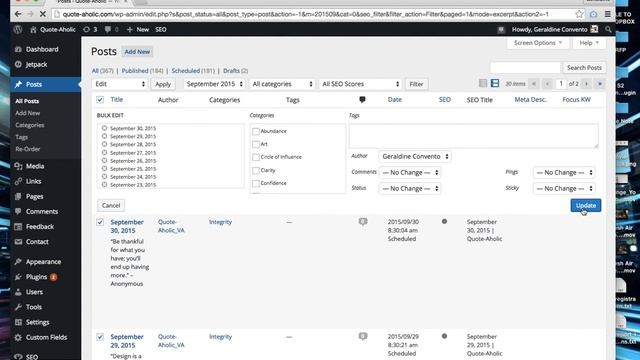Go to last page pagination arrow

click(600, 84)
